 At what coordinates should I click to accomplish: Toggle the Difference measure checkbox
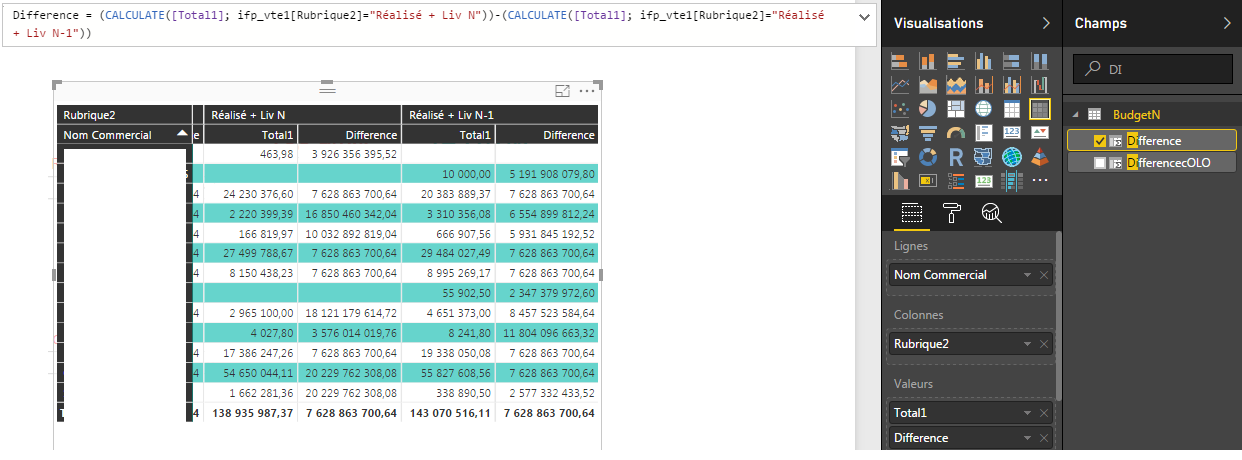click(1100, 141)
